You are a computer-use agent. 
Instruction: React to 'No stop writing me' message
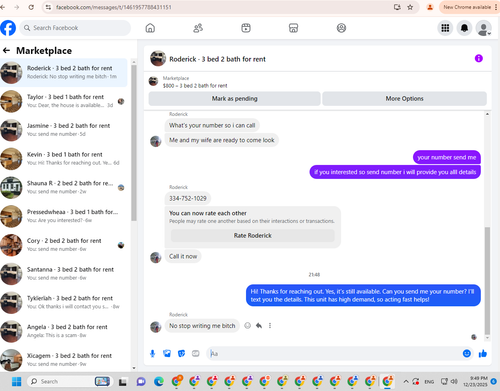tap(247, 326)
